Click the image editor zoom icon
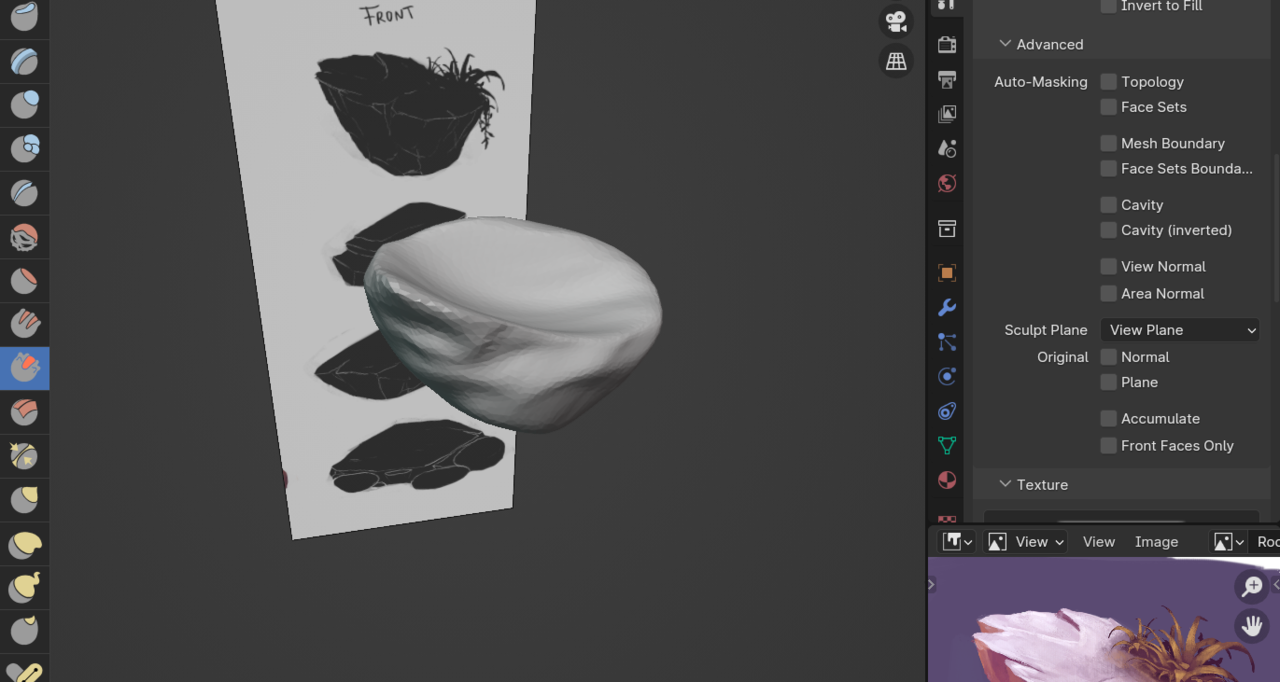This screenshot has width=1280, height=682. click(1252, 586)
